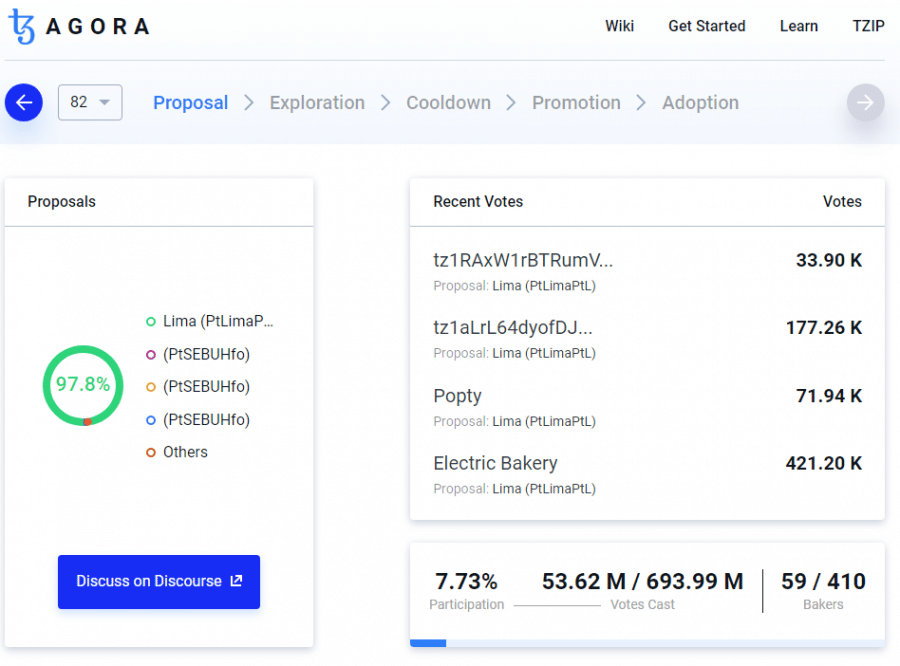Open the period 82 dropdown
Viewport: 900px width, 666px height.
90,102
